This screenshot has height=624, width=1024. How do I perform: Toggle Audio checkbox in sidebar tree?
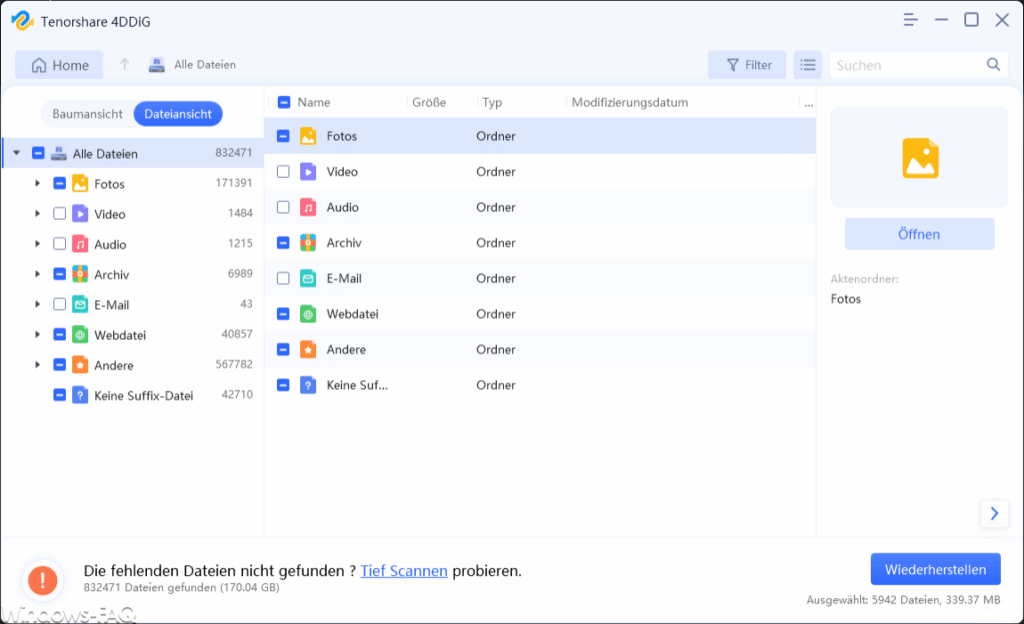click(x=59, y=243)
